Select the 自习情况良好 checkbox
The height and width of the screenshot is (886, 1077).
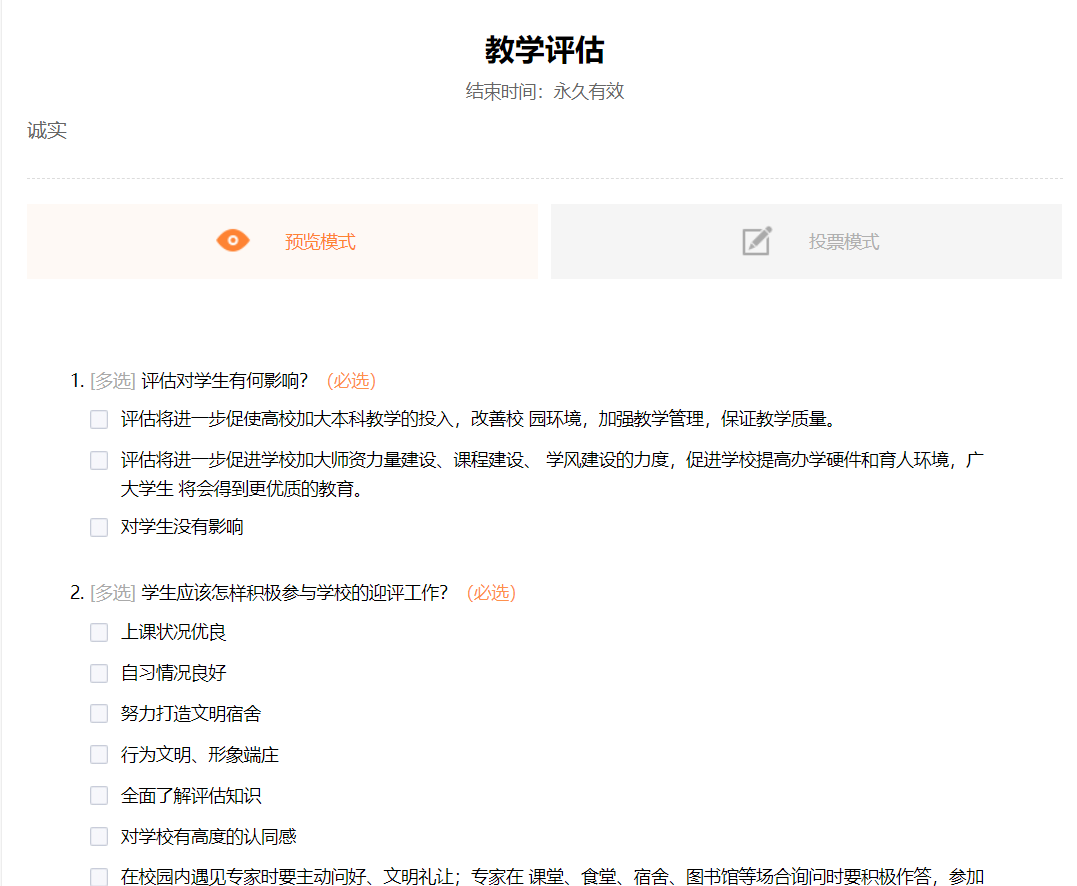[x=99, y=673]
